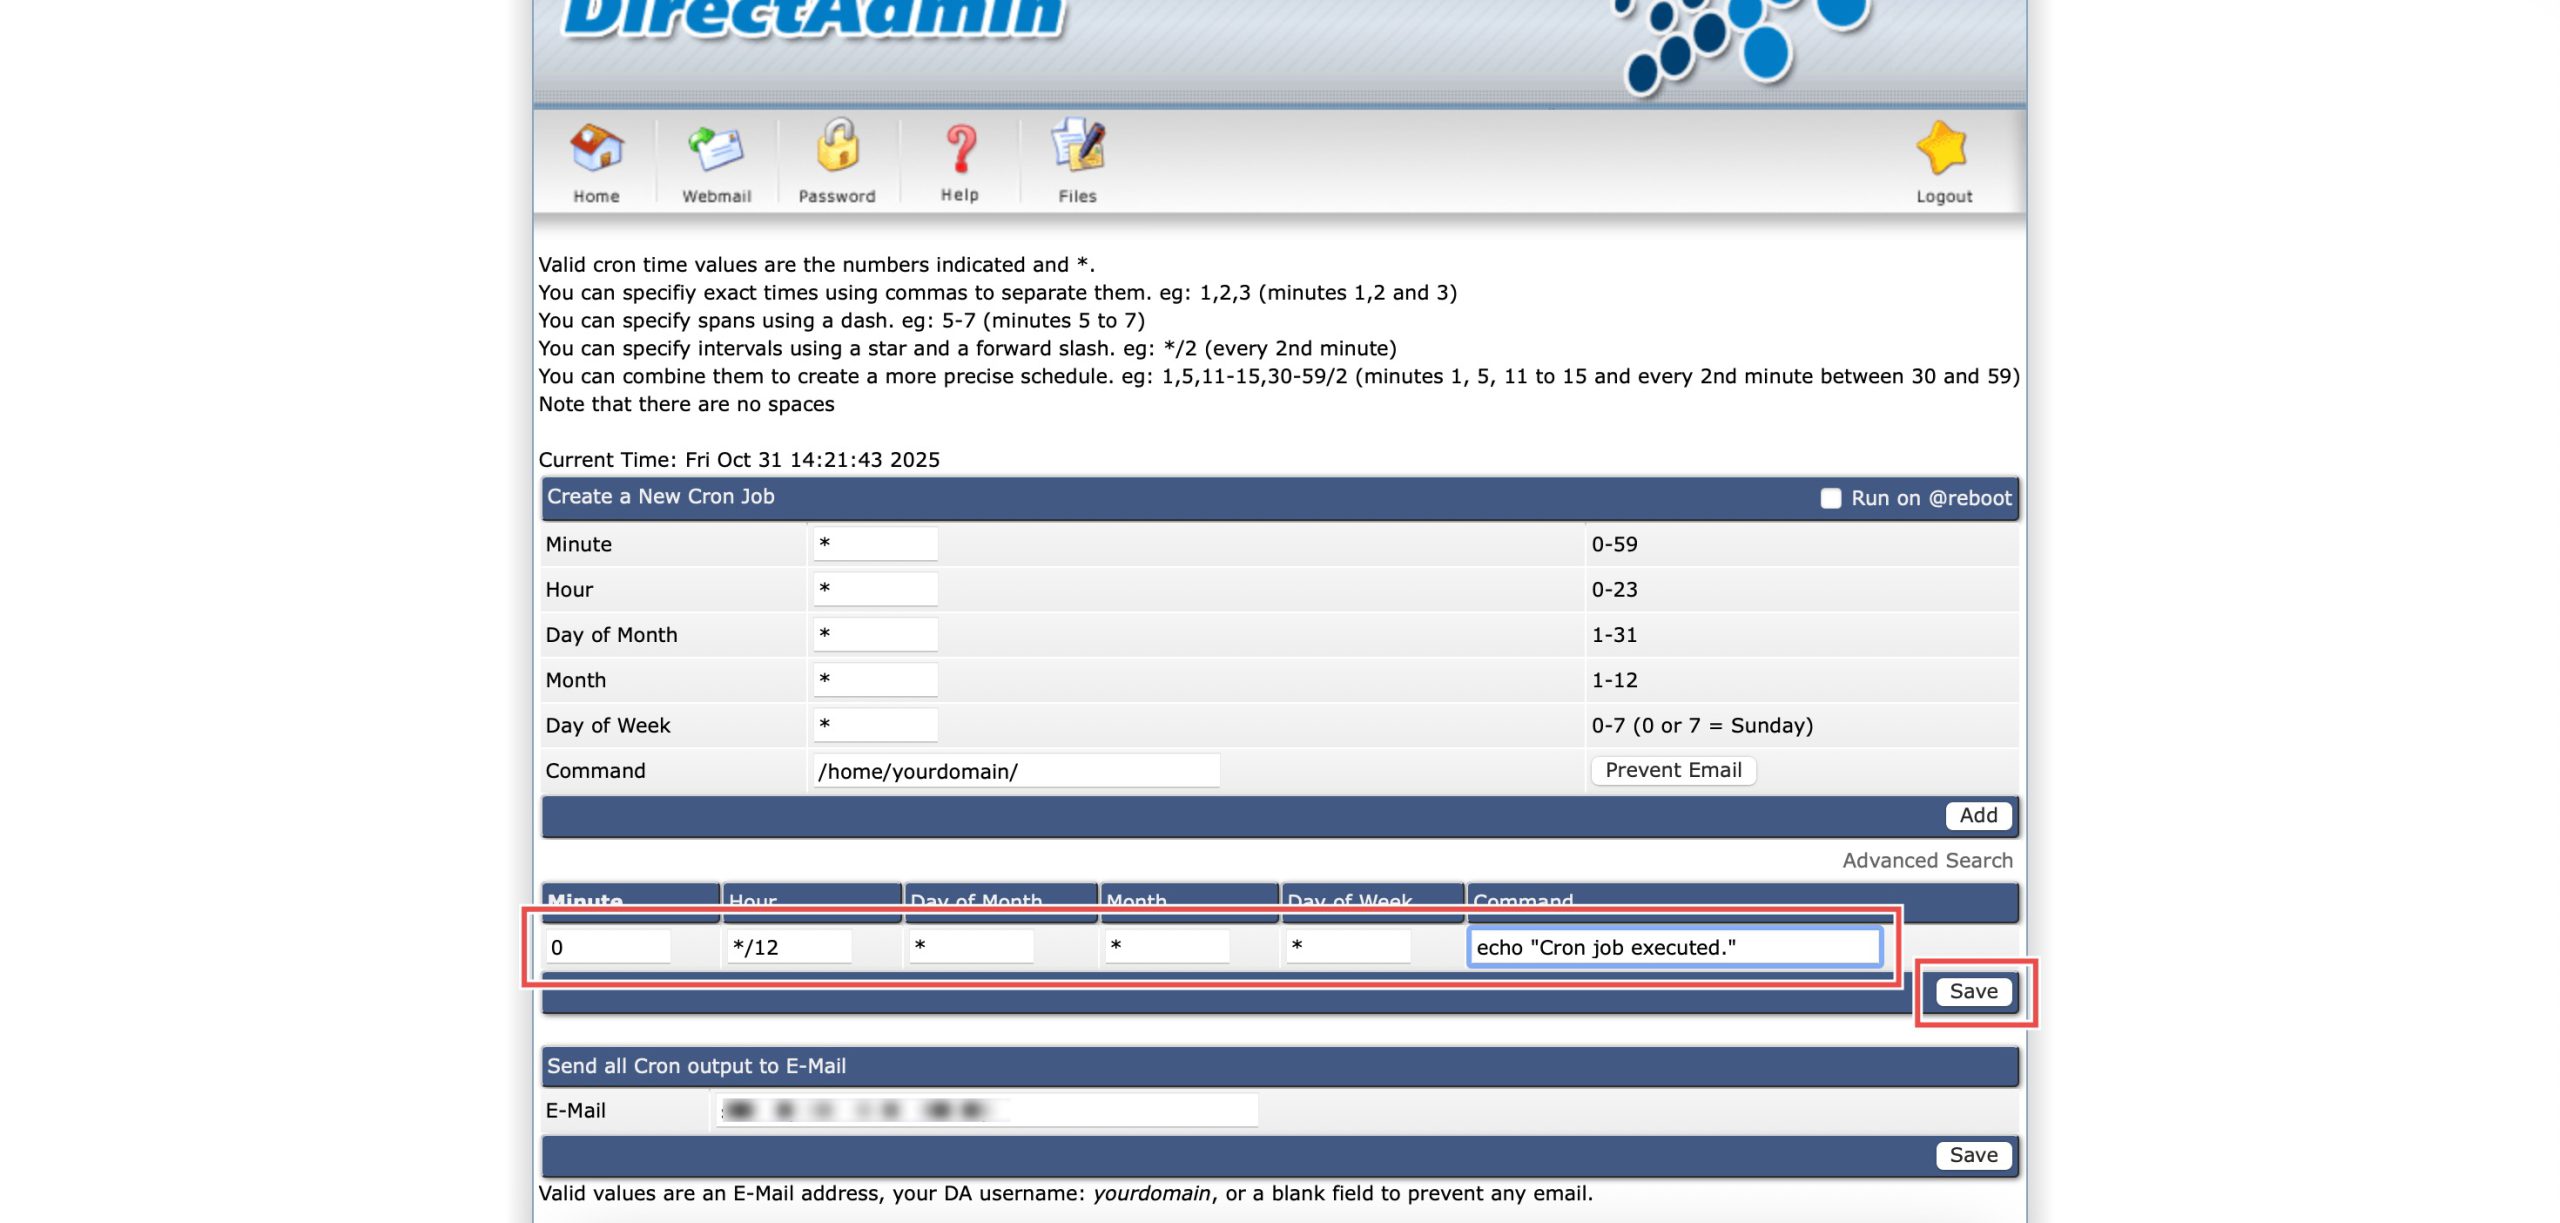Click Save button under E-Mail section
Screen dimensions: 2560x1223
coord(1972,1155)
